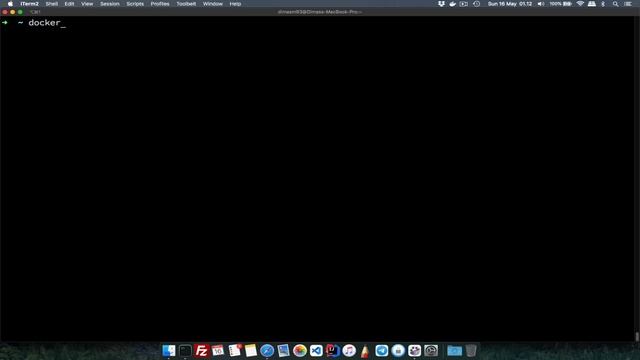Viewport: 640px width, 360px height.
Task: Open the Edit menu
Action: pos(69,4)
